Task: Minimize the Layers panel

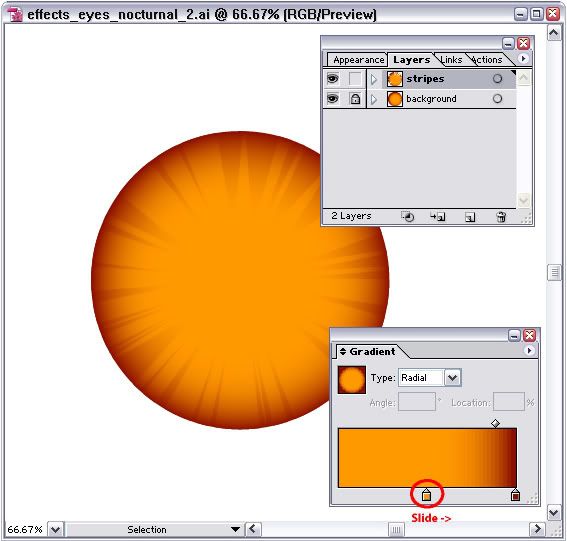Action: [x=508, y=44]
